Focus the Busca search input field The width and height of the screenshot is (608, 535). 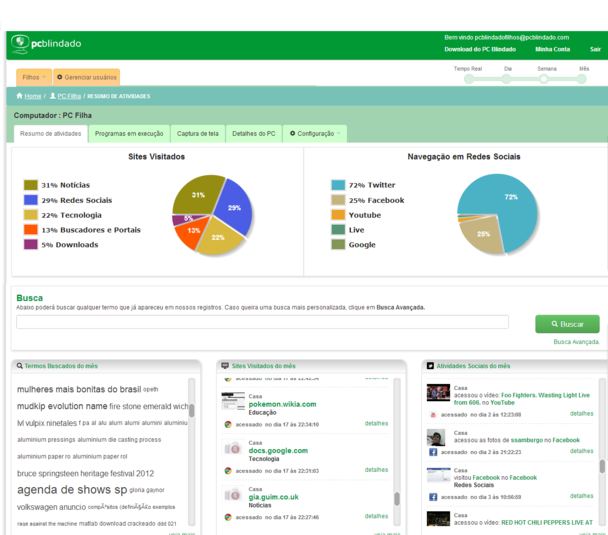point(262,322)
